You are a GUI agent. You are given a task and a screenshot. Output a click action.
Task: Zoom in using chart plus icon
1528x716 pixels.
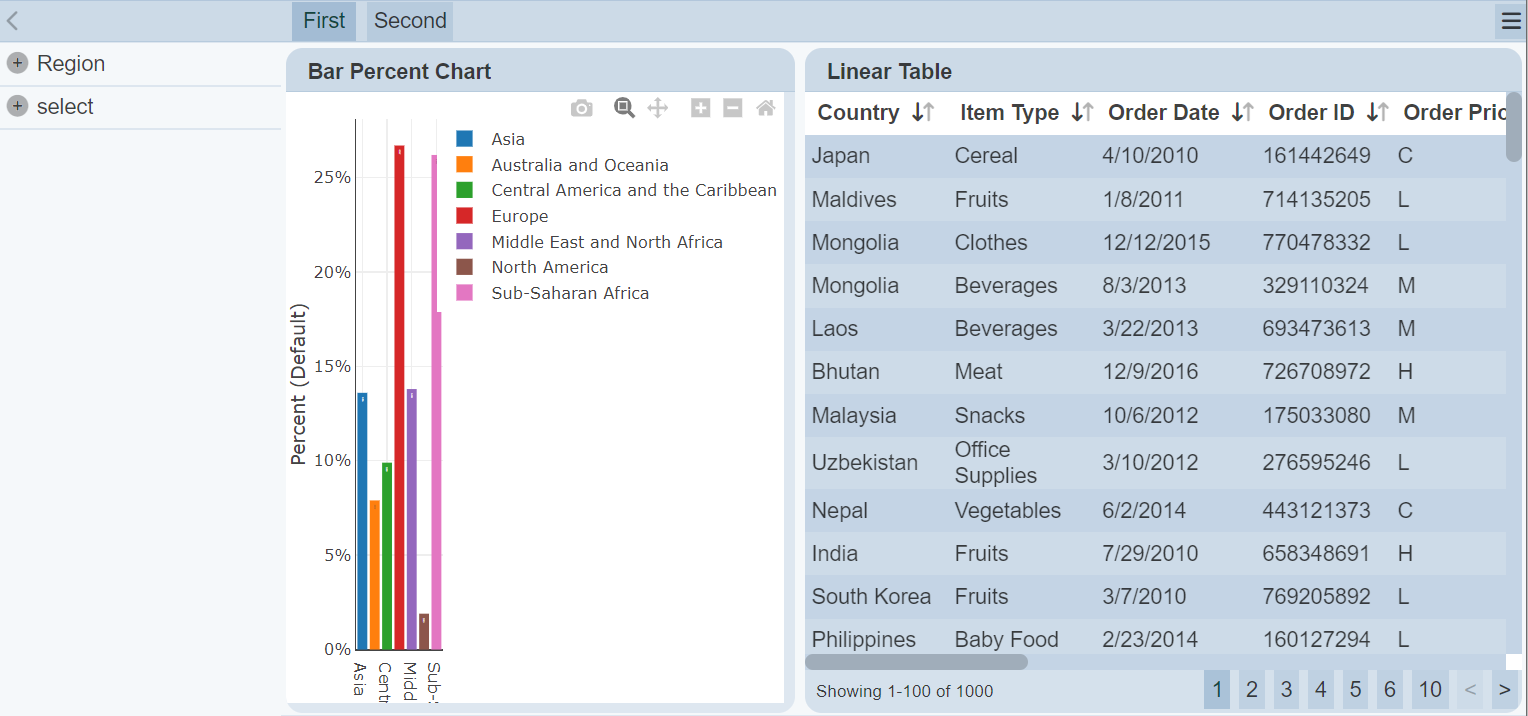tap(700, 108)
